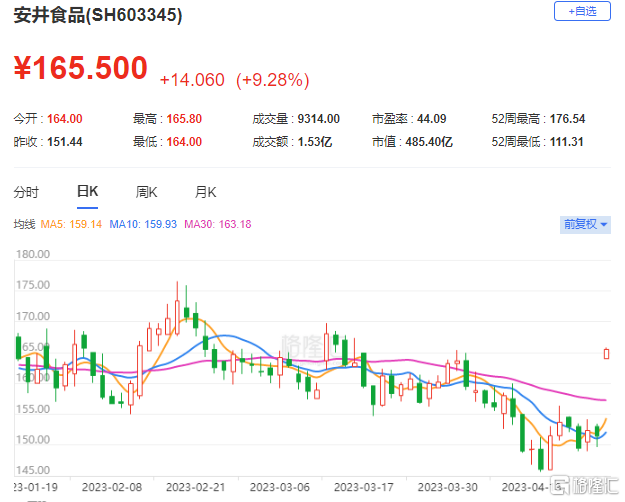The height and width of the screenshot is (502, 625).
Task: Click MA5: 159.14 indicator label
Action: 71,224
